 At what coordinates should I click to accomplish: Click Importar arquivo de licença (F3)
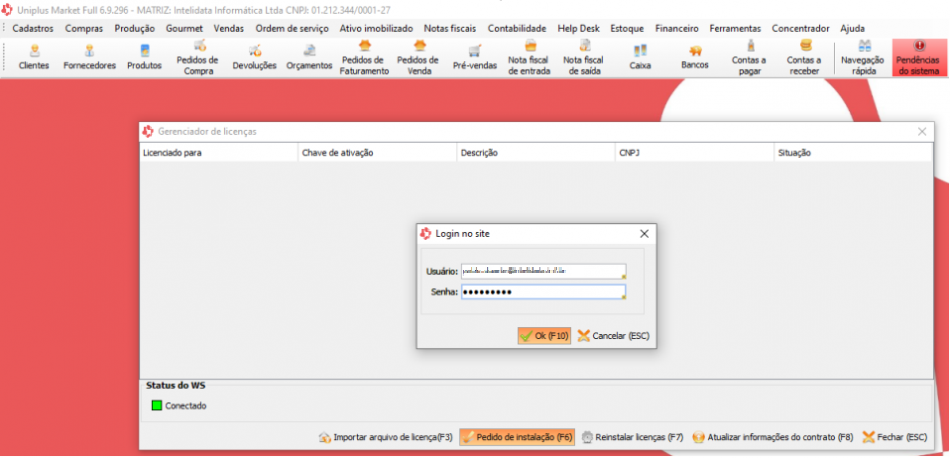click(x=386, y=437)
